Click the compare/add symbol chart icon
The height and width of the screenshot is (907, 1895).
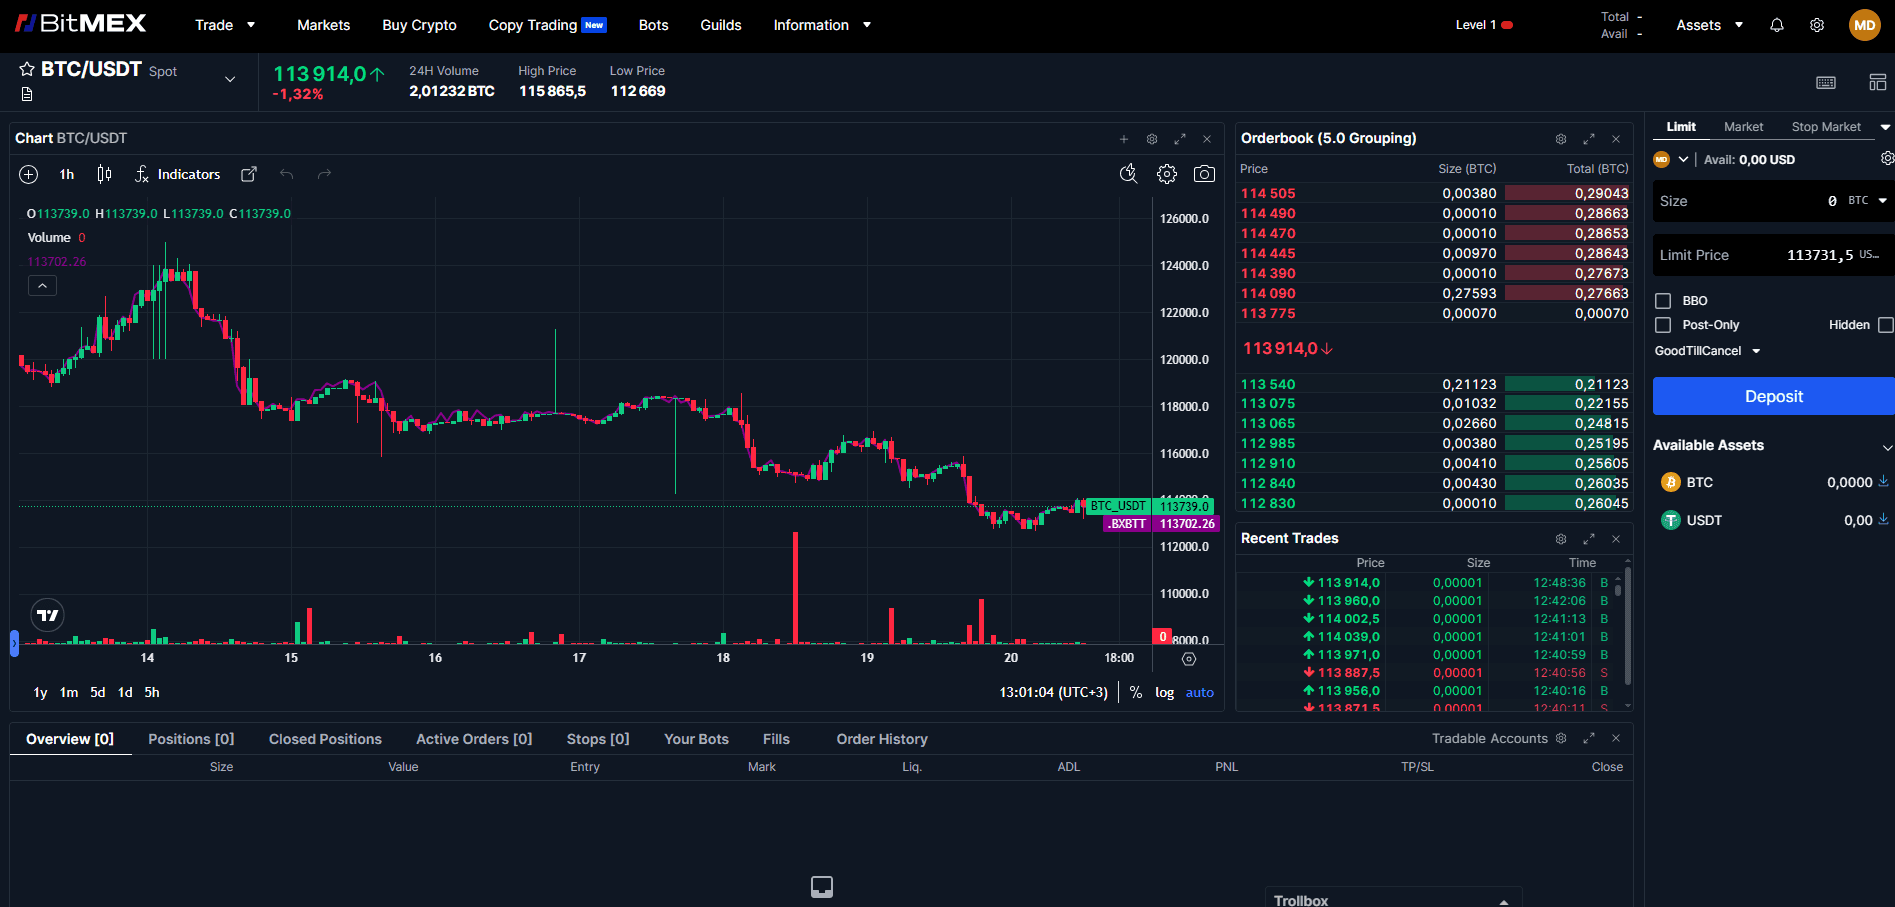click(x=29, y=174)
